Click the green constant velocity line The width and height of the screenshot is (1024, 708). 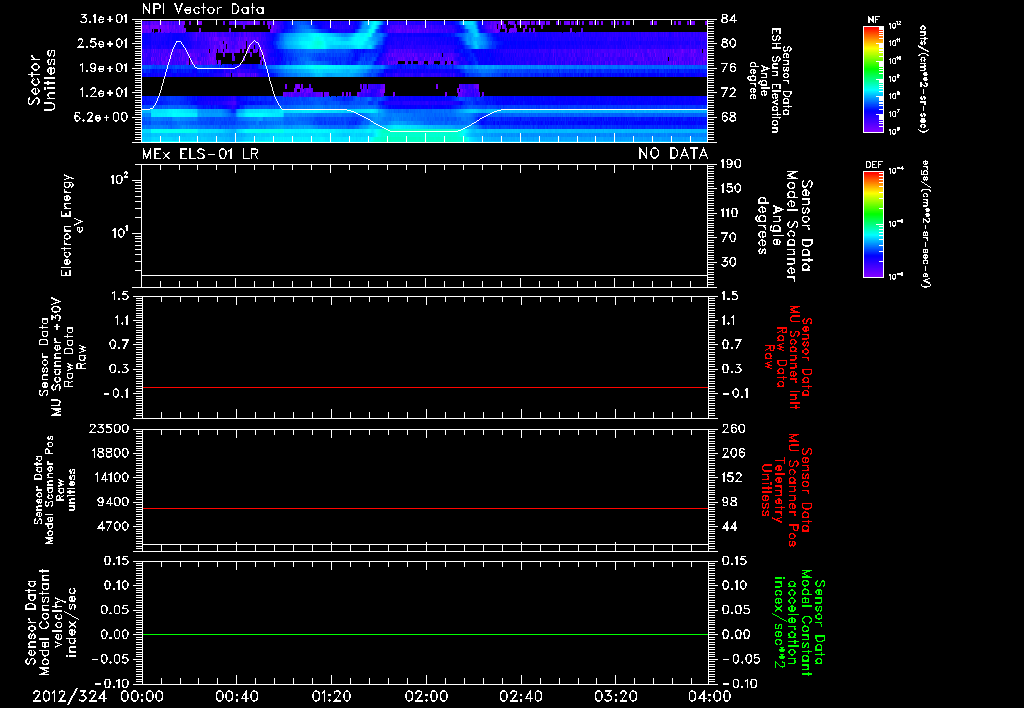424,634
